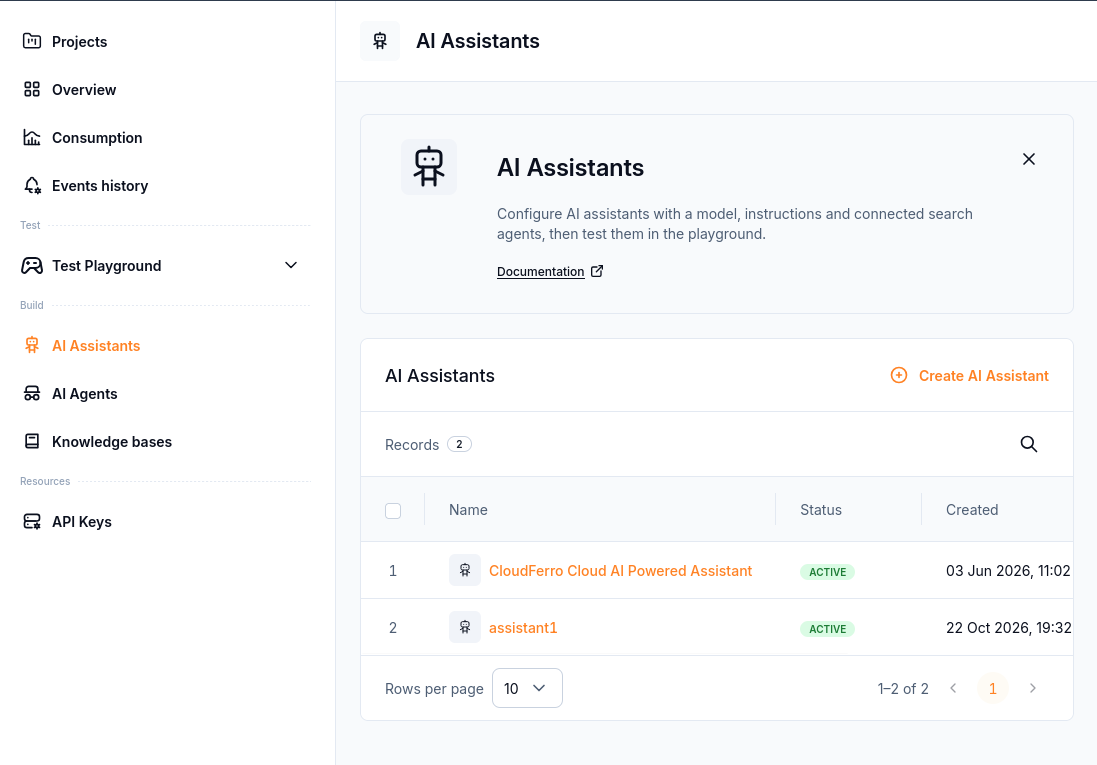Open the API Keys page
Viewport: 1097px width, 765px height.
click(82, 522)
